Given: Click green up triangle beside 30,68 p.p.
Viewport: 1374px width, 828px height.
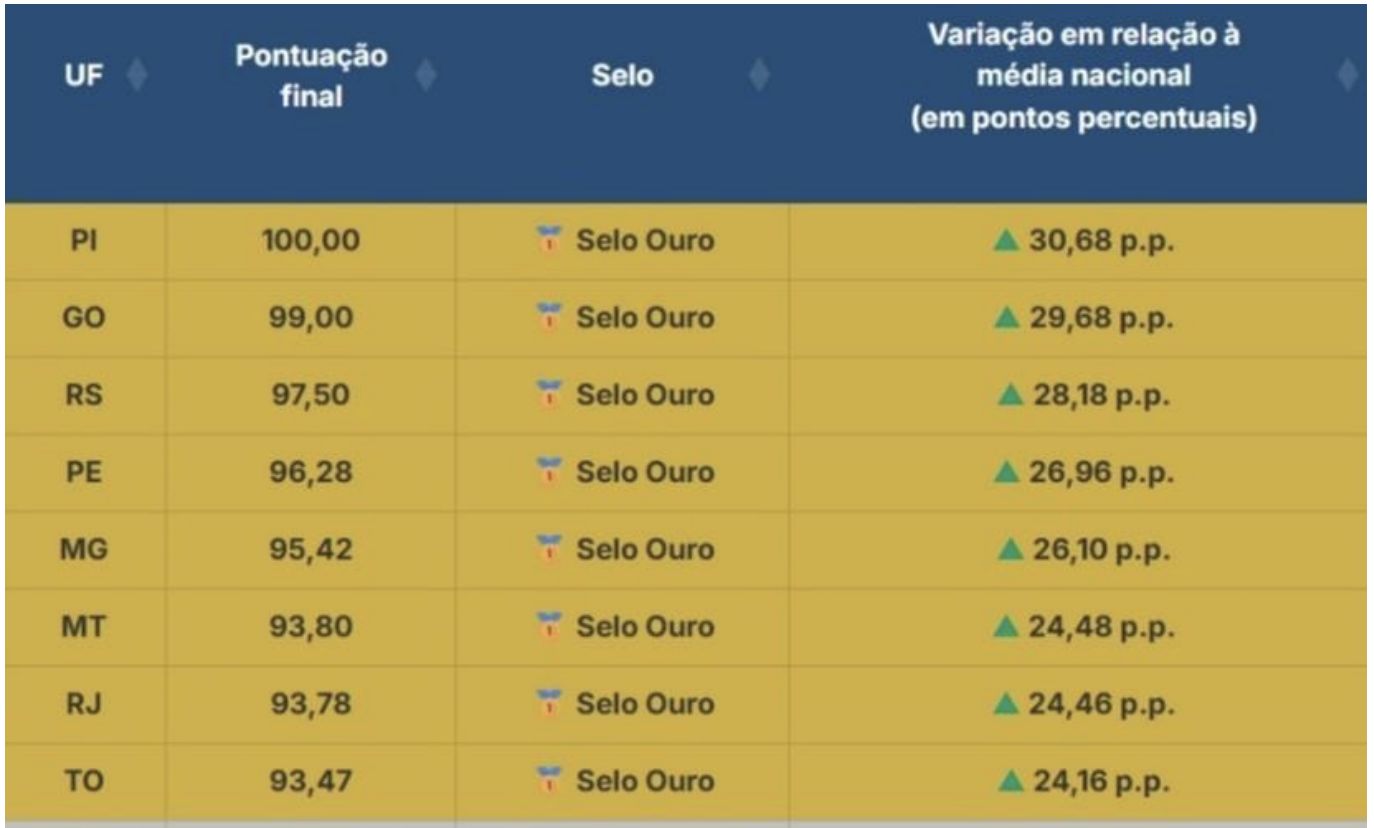Looking at the screenshot, I should point(1005,240).
